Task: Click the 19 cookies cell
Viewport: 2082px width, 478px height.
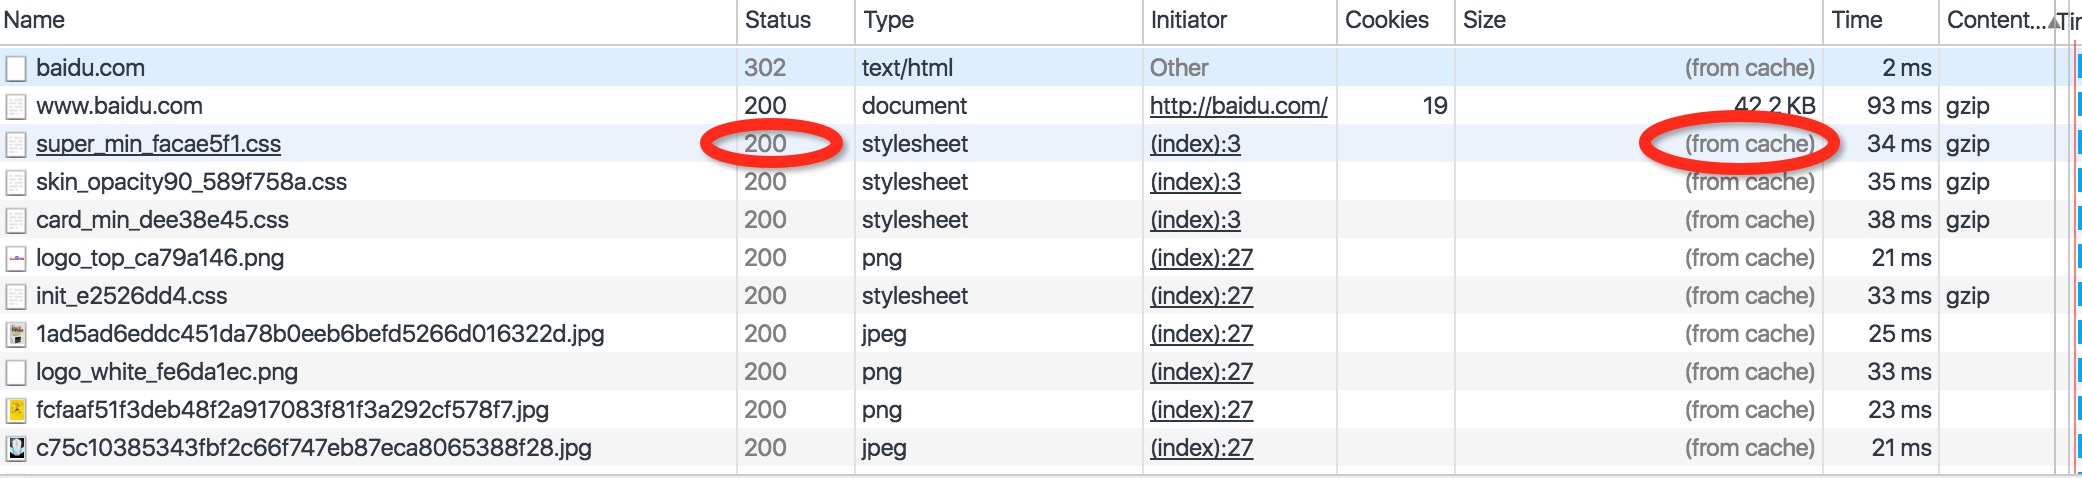Action: (1435, 106)
